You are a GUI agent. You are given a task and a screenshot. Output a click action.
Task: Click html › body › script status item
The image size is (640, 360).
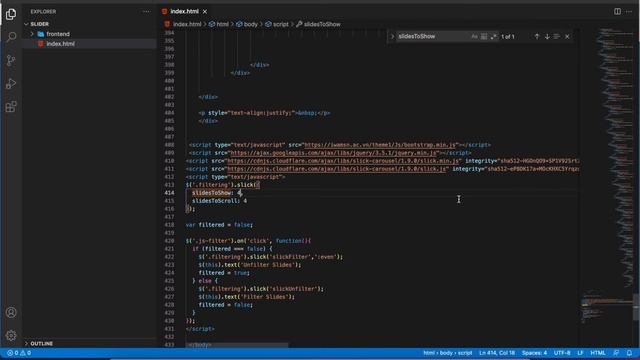(447, 353)
